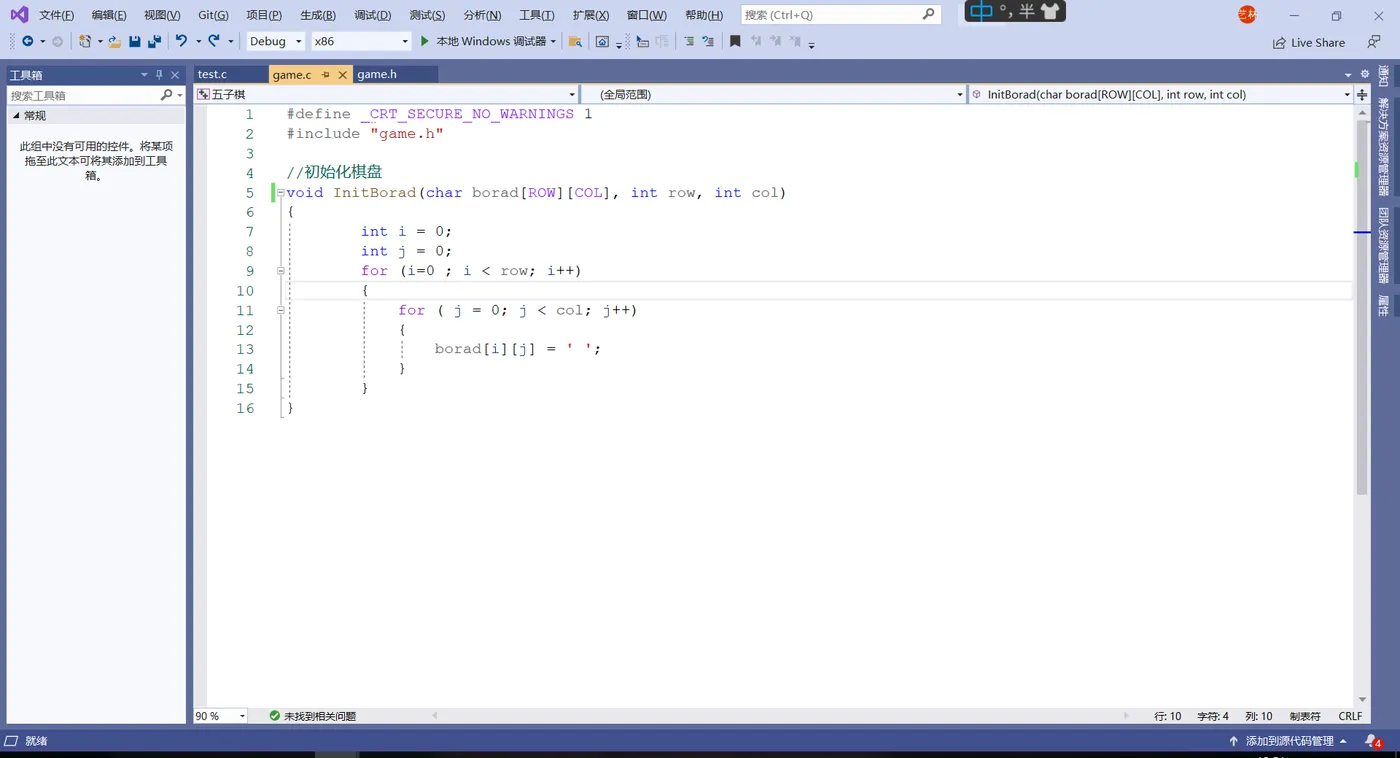1400x758 pixels.
Task: Collapse the outer for loop at line 9
Action: tap(281, 271)
